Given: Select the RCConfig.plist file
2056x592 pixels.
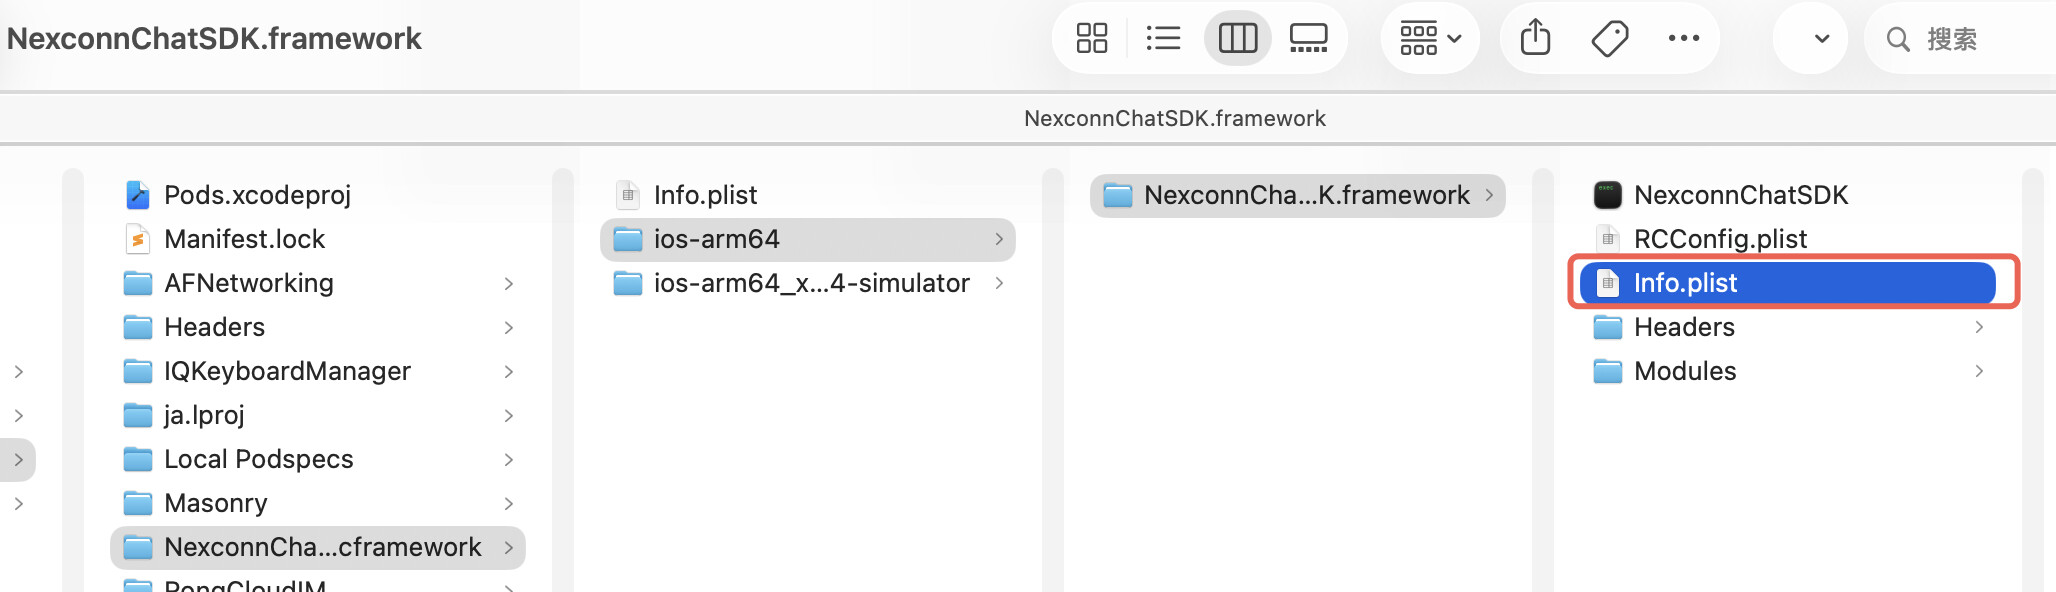Looking at the screenshot, I should point(1719,239).
